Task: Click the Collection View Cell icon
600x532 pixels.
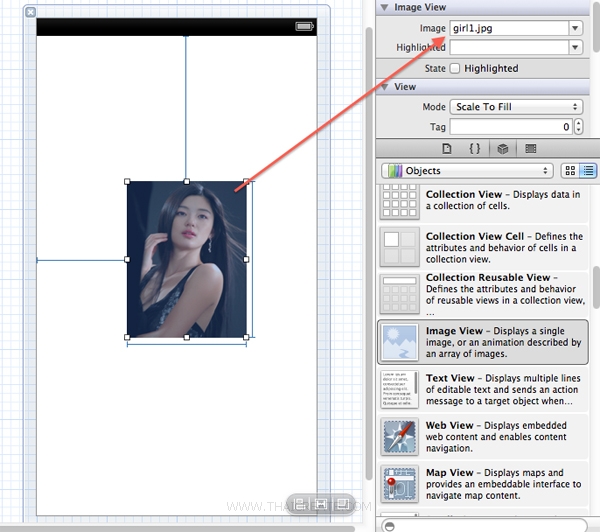Action: [399, 247]
